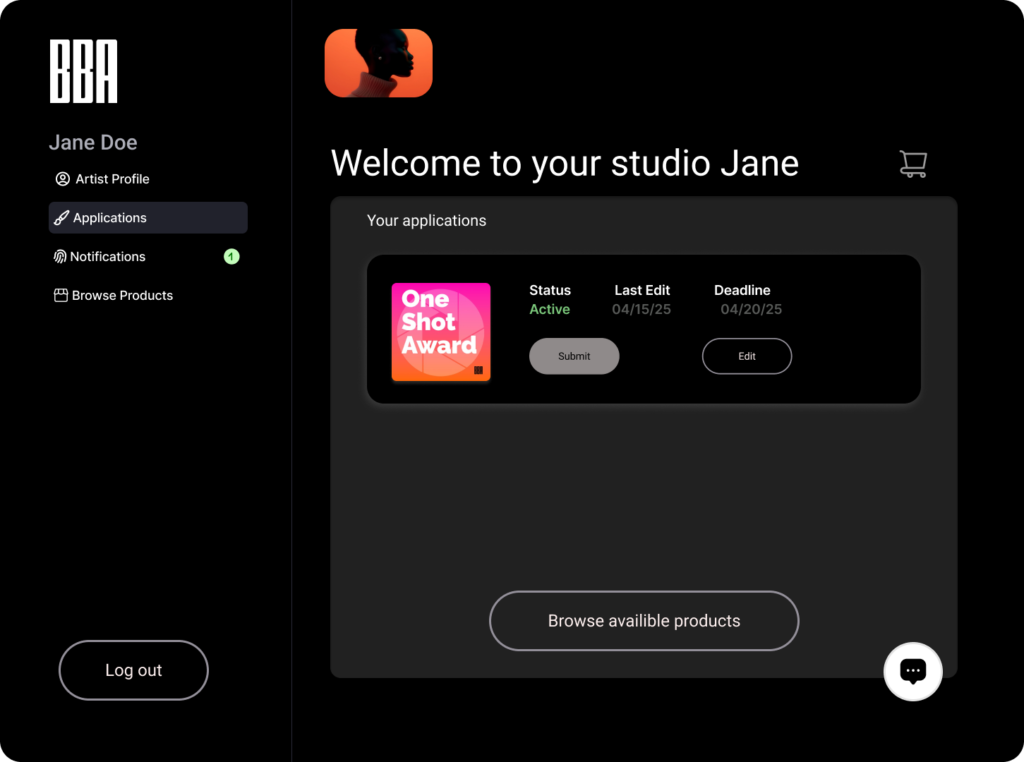The width and height of the screenshot is (1024, 762).
Task: Log out of the account
Action: pos(133,670)
